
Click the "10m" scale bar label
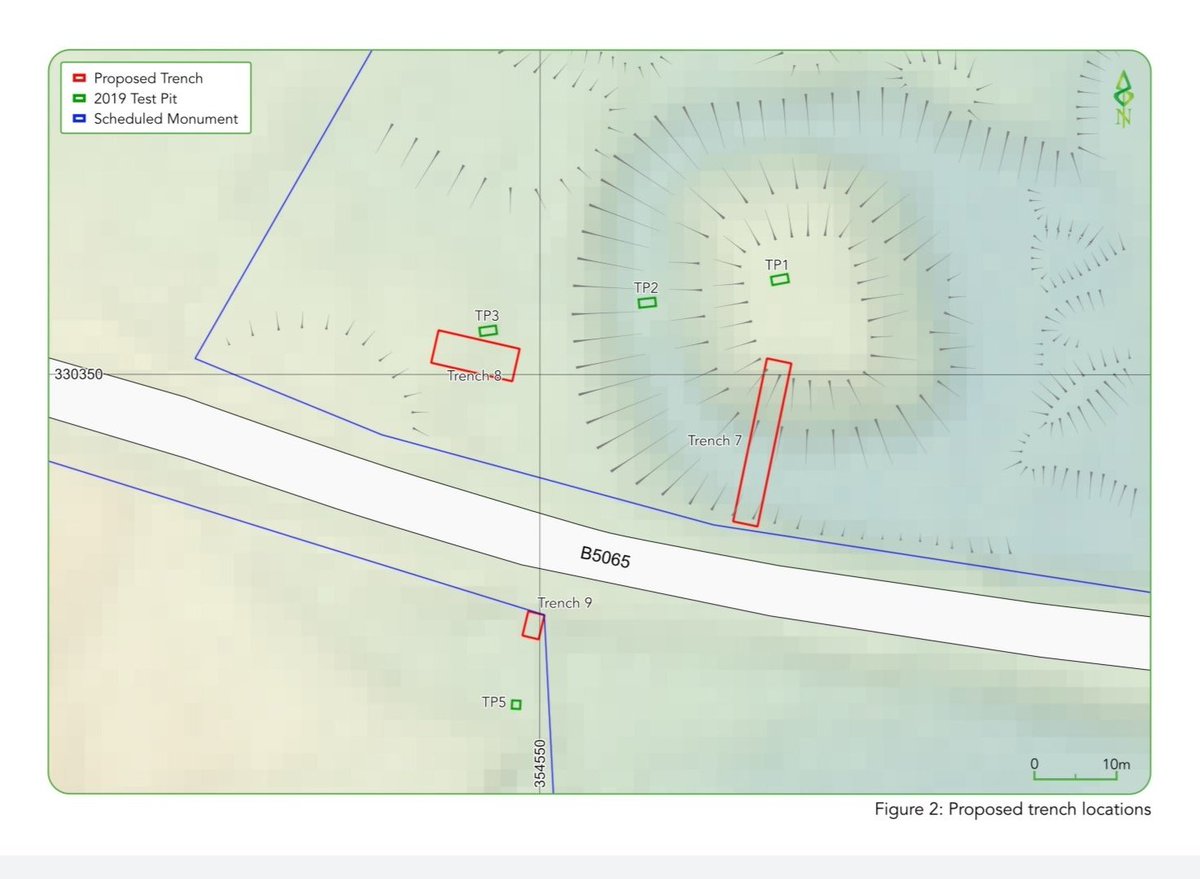(x=1116, y=765)
